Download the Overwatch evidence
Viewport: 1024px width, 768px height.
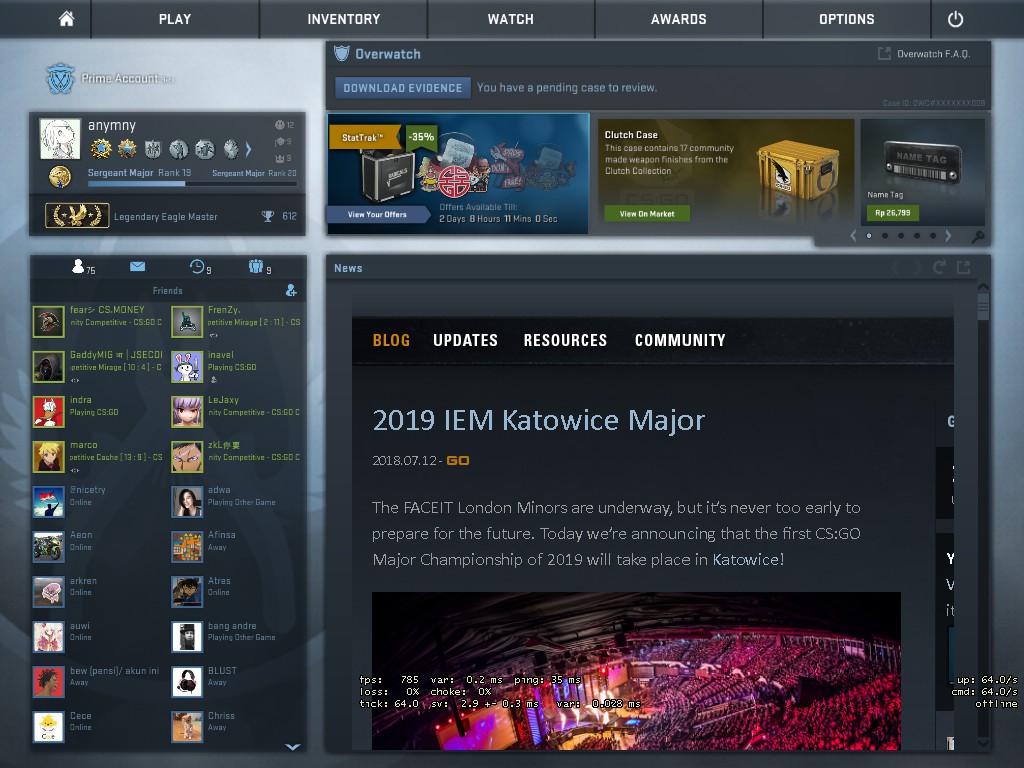(402, 88)
